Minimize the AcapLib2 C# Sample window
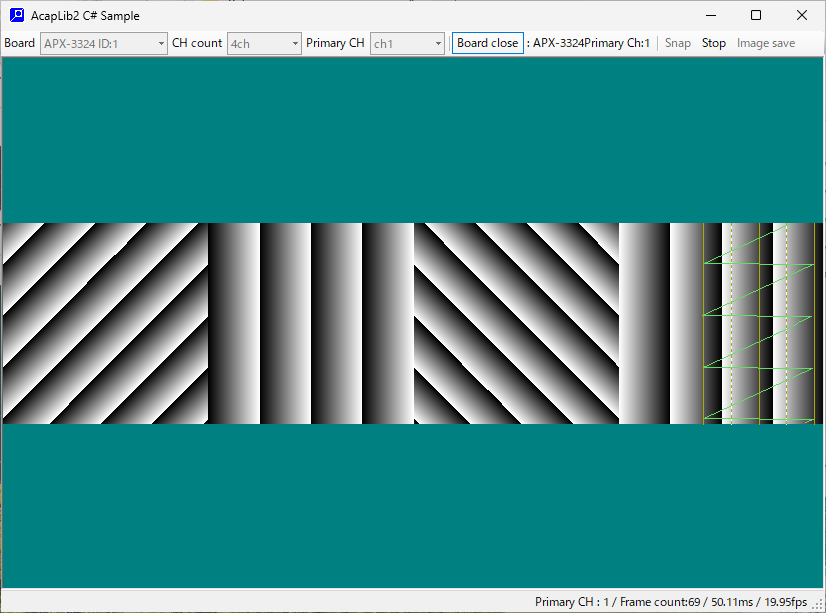This screenshot has width=826, height=613. click(x=710, y=15)
